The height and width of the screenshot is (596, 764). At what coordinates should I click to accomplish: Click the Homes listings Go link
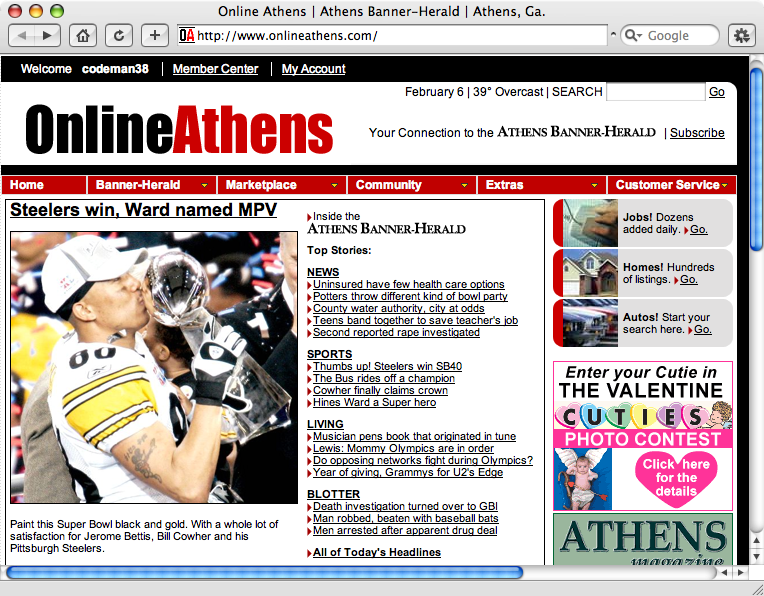pos(688,280)
